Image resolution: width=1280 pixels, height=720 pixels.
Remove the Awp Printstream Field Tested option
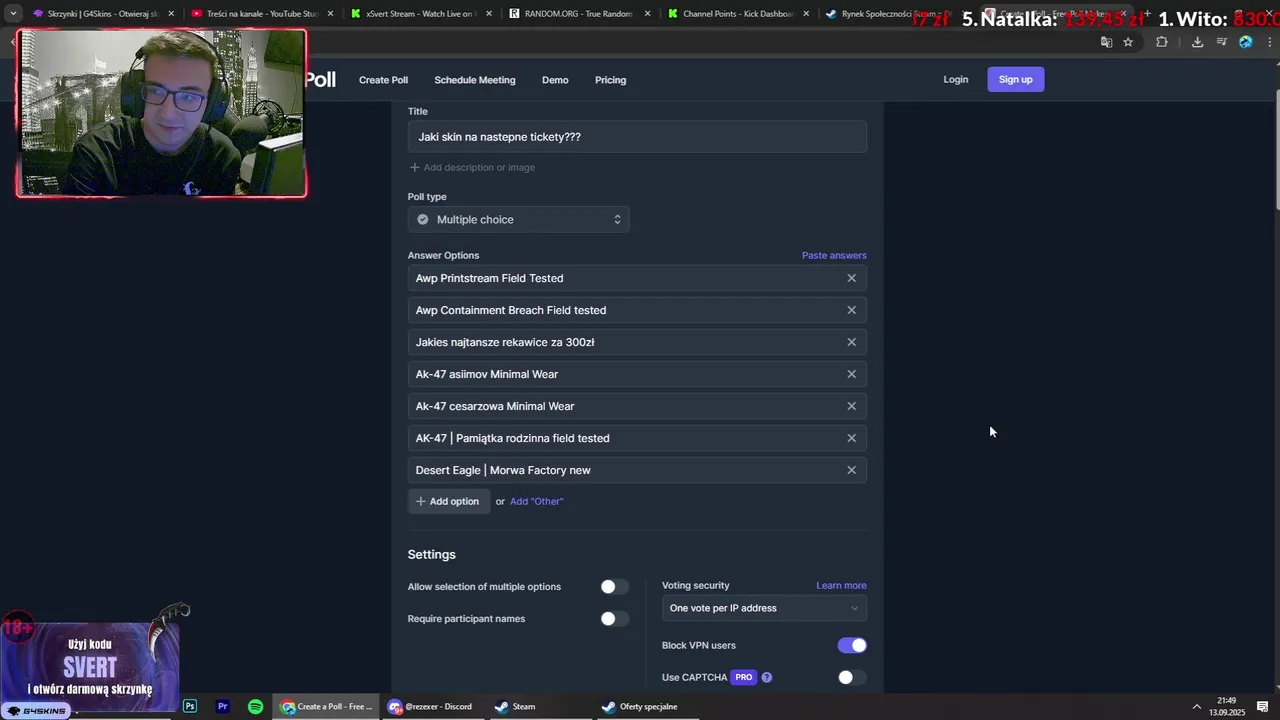coord(852,278)
